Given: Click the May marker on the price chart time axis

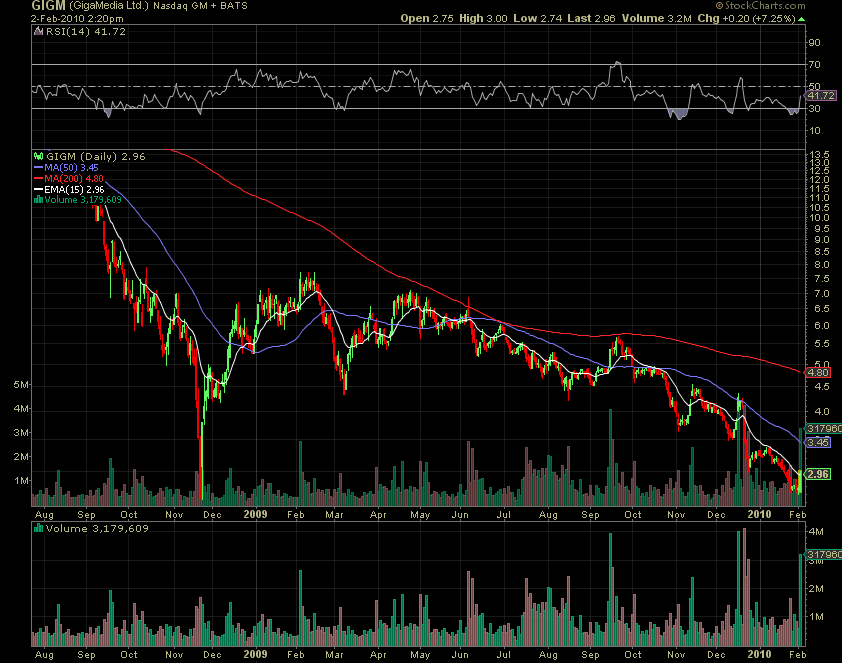Looking at the screenshot, I should click(x=420, y=514).
